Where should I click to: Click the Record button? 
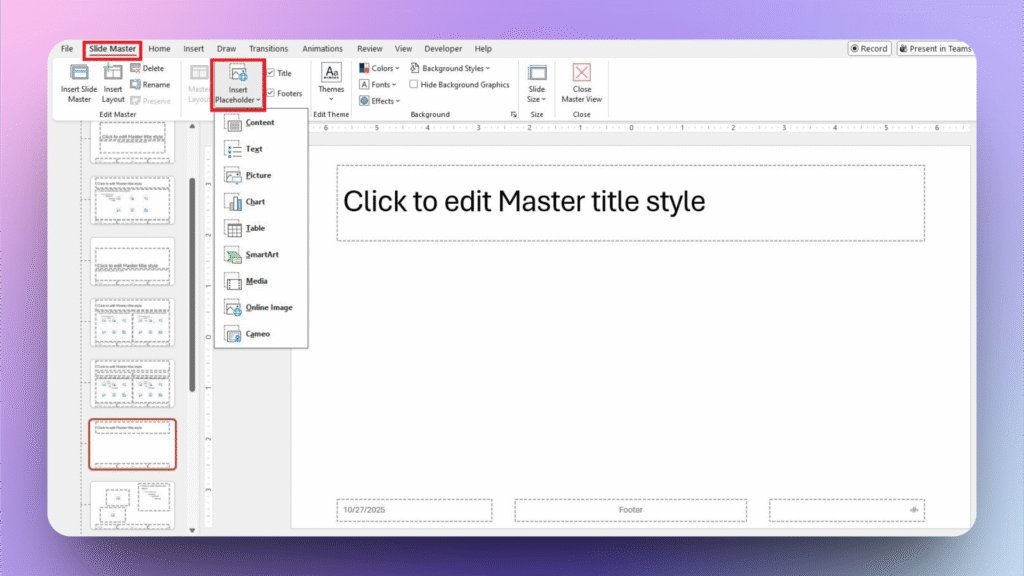(x=868, y=47)
